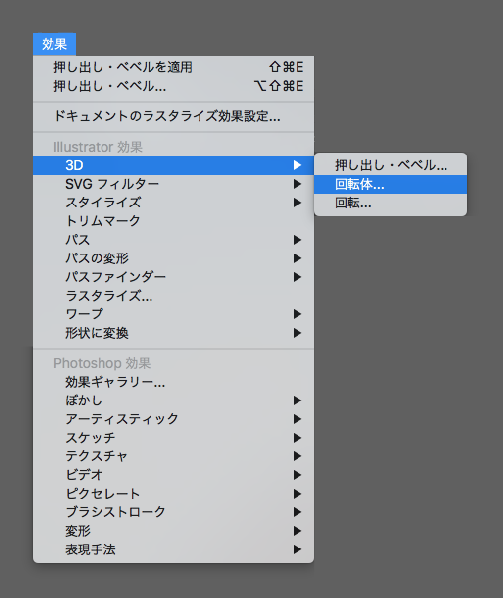Expand the ぼかし submenu
Screen dimensions: 503x598
click(x=174, y=400)
